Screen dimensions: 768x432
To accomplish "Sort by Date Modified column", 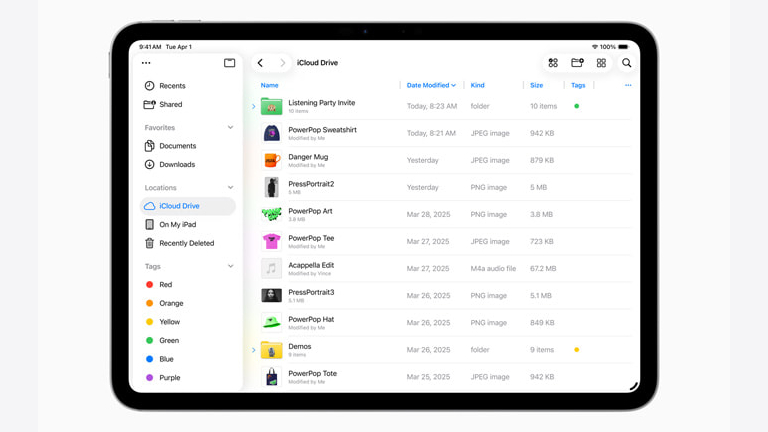I will click(x=431, y=85).
